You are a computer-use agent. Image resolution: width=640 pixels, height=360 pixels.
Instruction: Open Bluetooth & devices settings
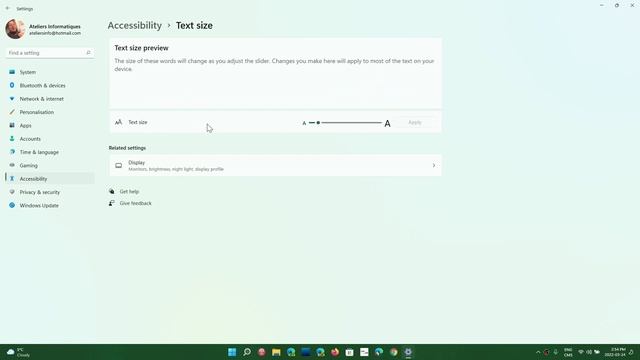(x=50, y=85)
